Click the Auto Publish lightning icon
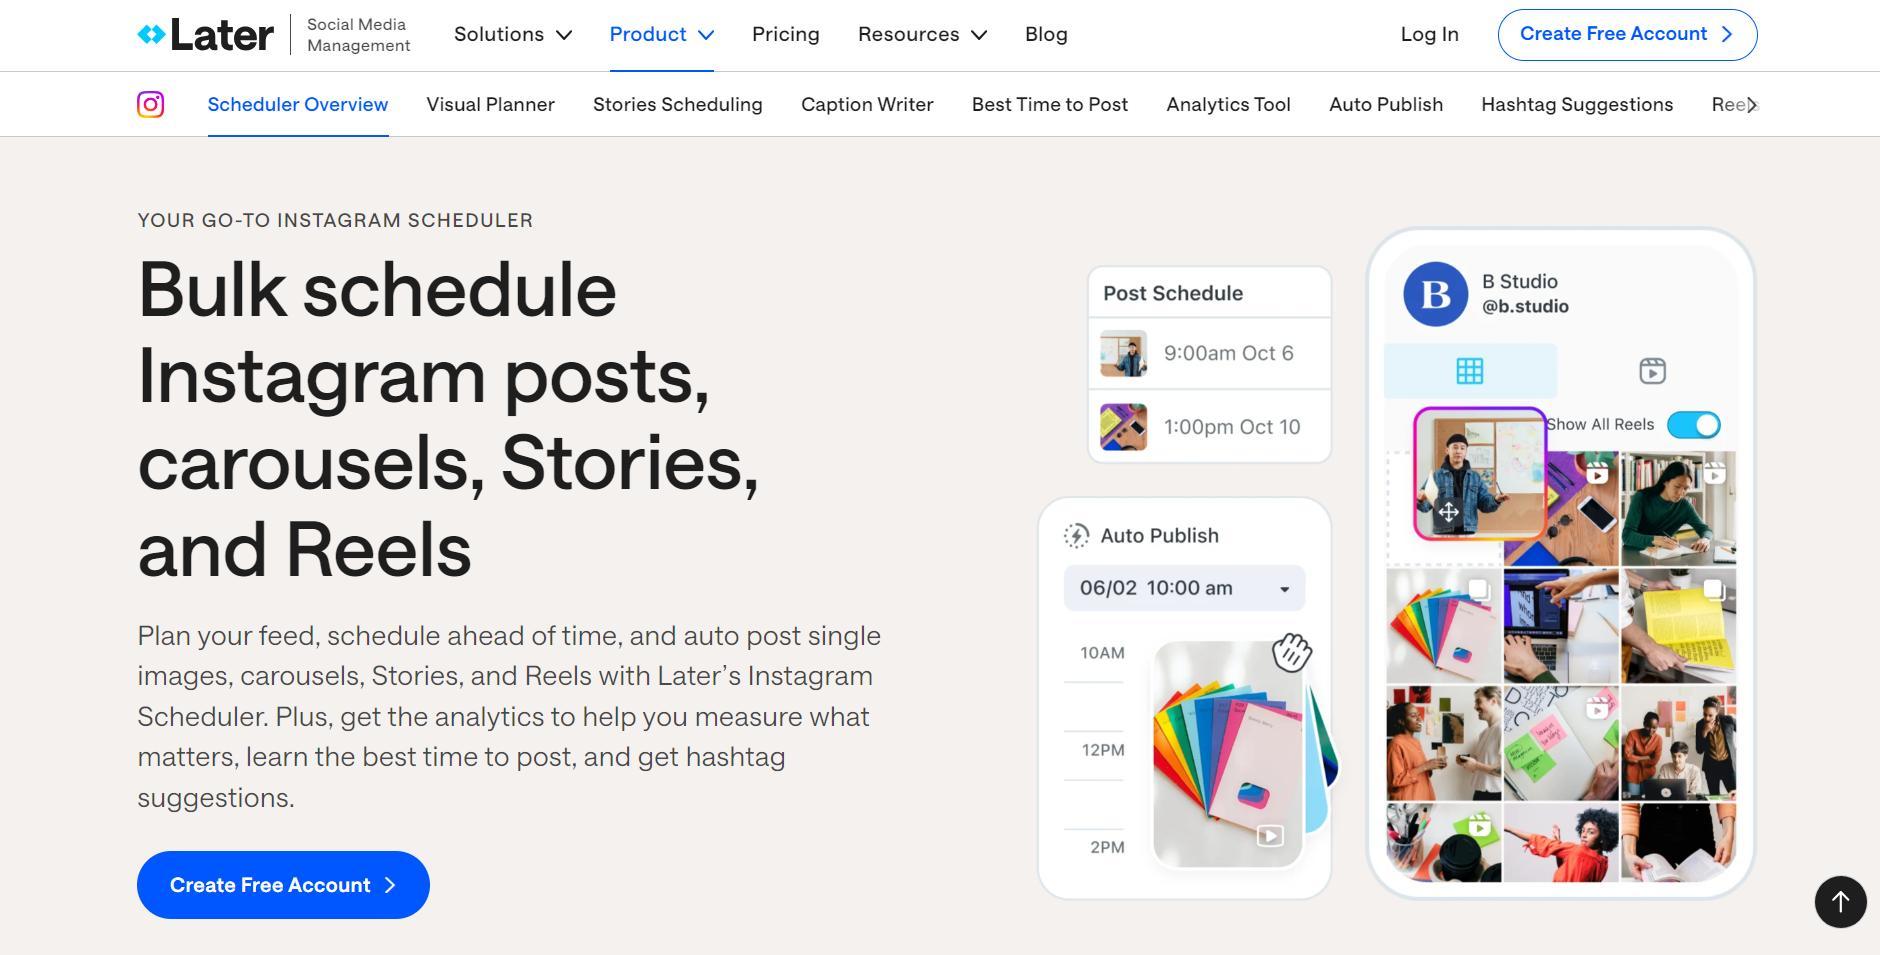 pyautogui.click(x=1076, y=536)
